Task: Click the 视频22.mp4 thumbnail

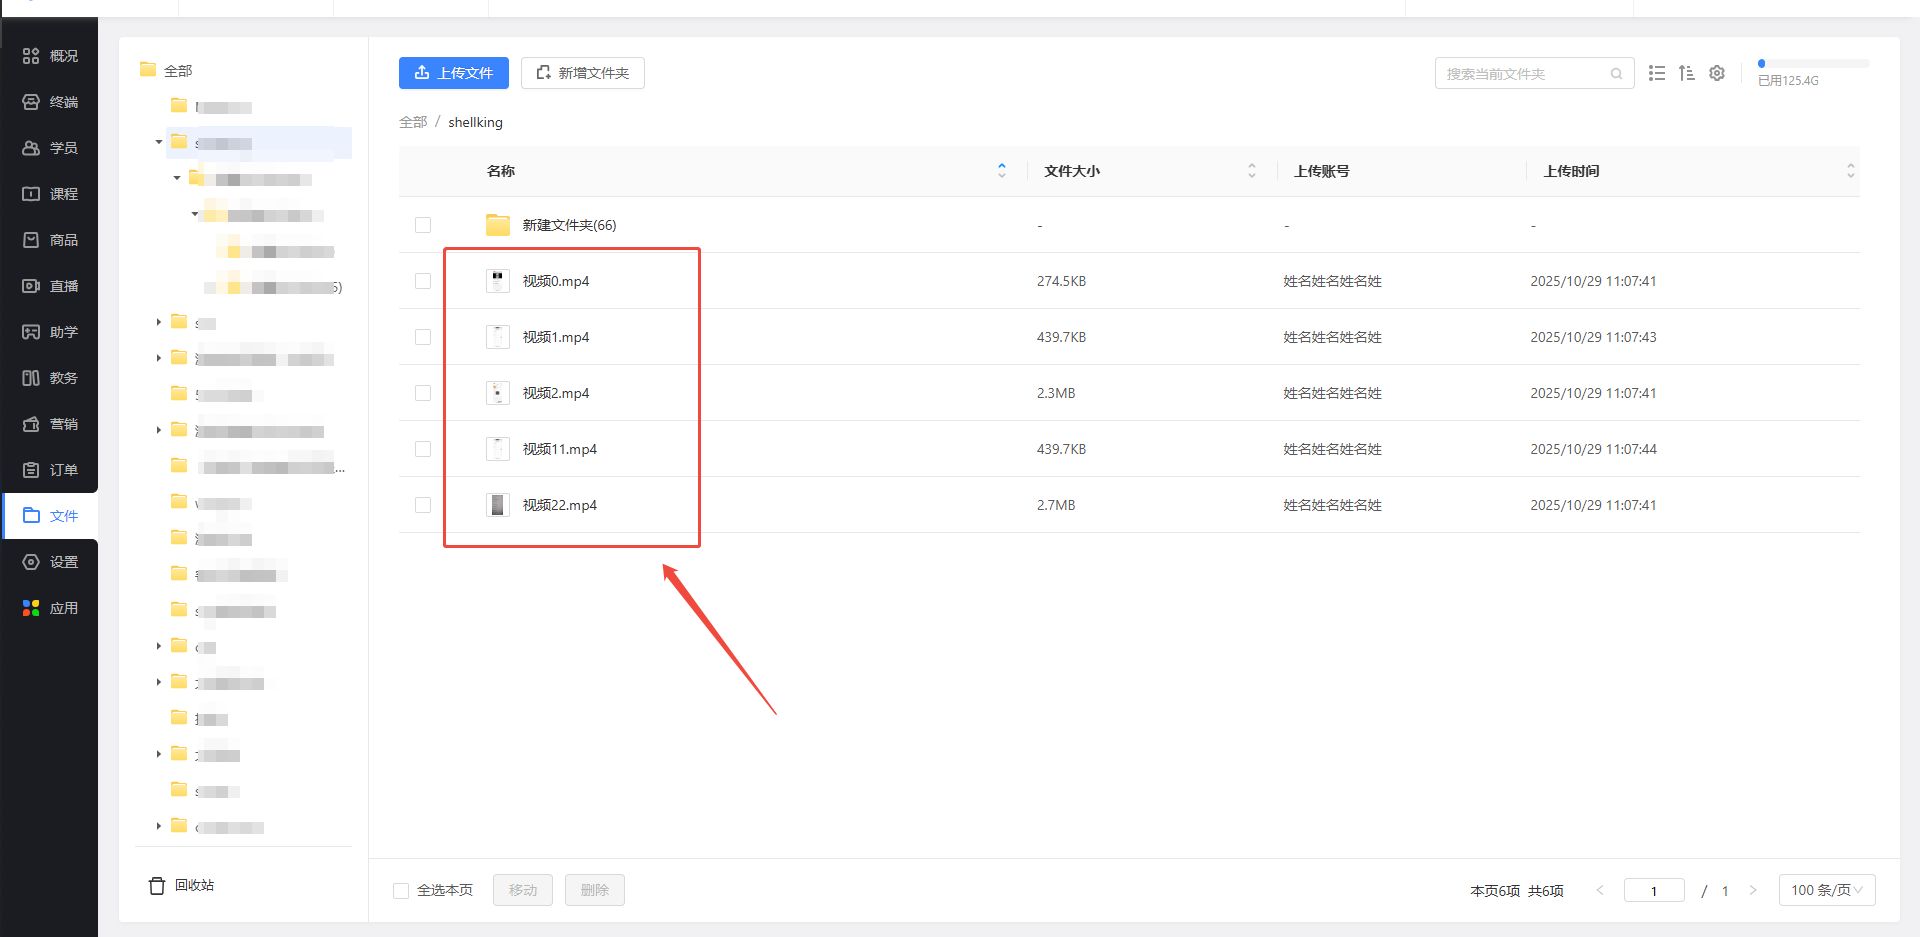Action: pos(498,505)
